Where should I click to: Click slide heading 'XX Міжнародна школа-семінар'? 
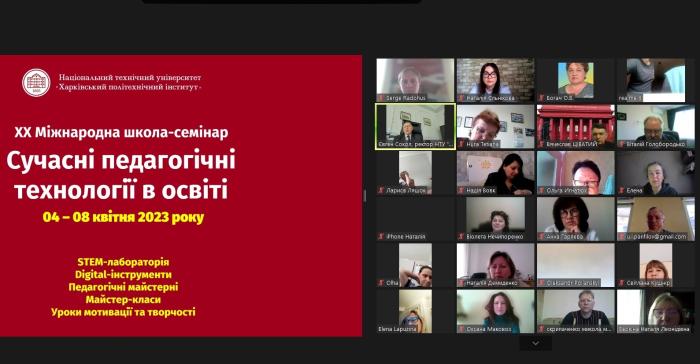(x=121, y=133)
